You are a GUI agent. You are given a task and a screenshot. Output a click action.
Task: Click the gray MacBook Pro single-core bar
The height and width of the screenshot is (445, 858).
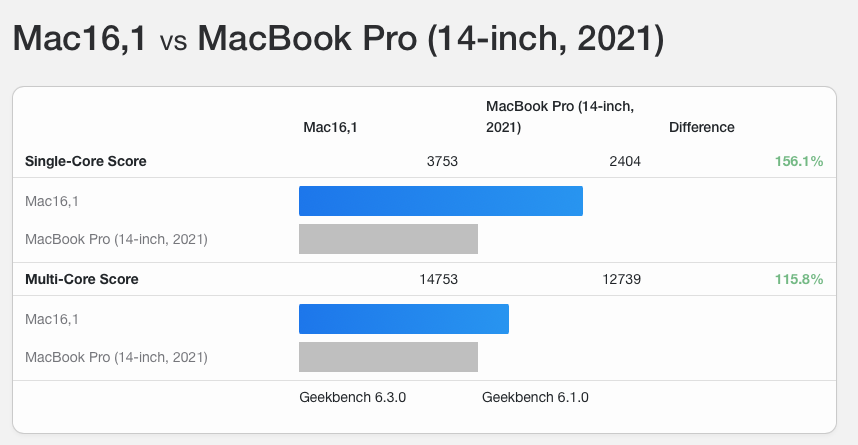[389, 239]
